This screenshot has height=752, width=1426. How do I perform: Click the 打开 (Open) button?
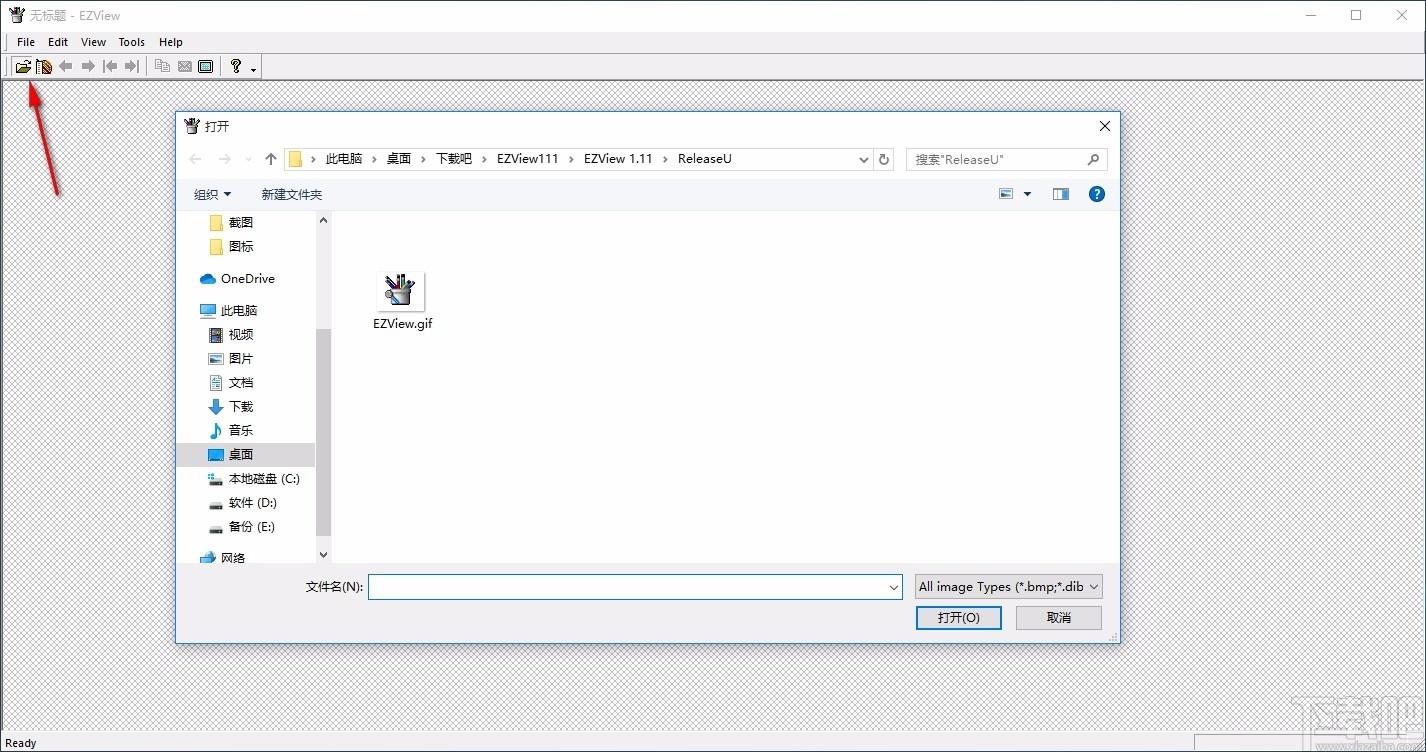pos(958,617)
